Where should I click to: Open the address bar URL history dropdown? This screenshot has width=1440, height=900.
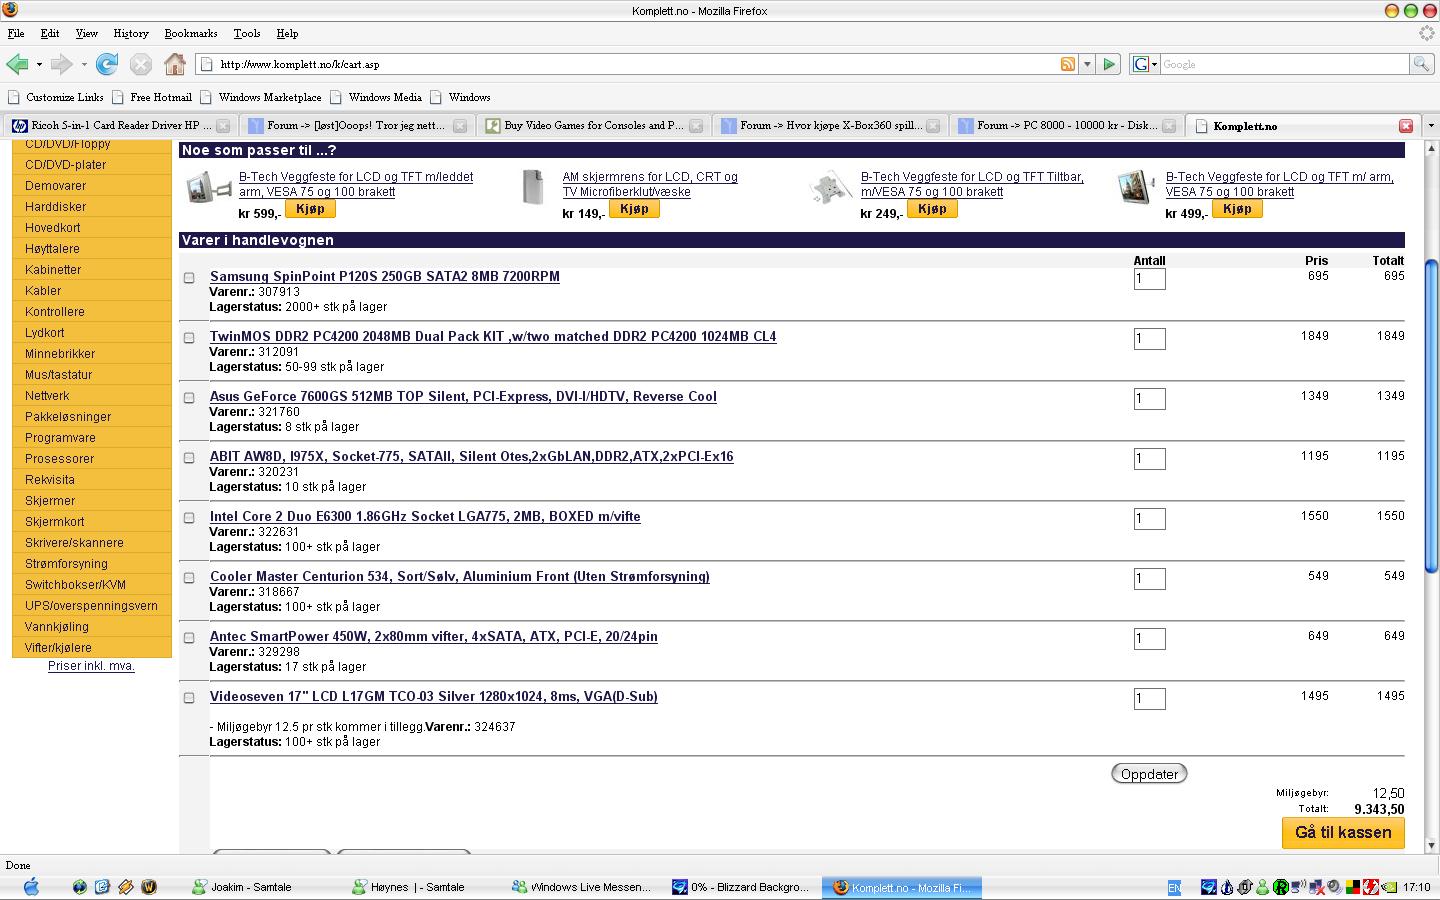coord(1088,64)
